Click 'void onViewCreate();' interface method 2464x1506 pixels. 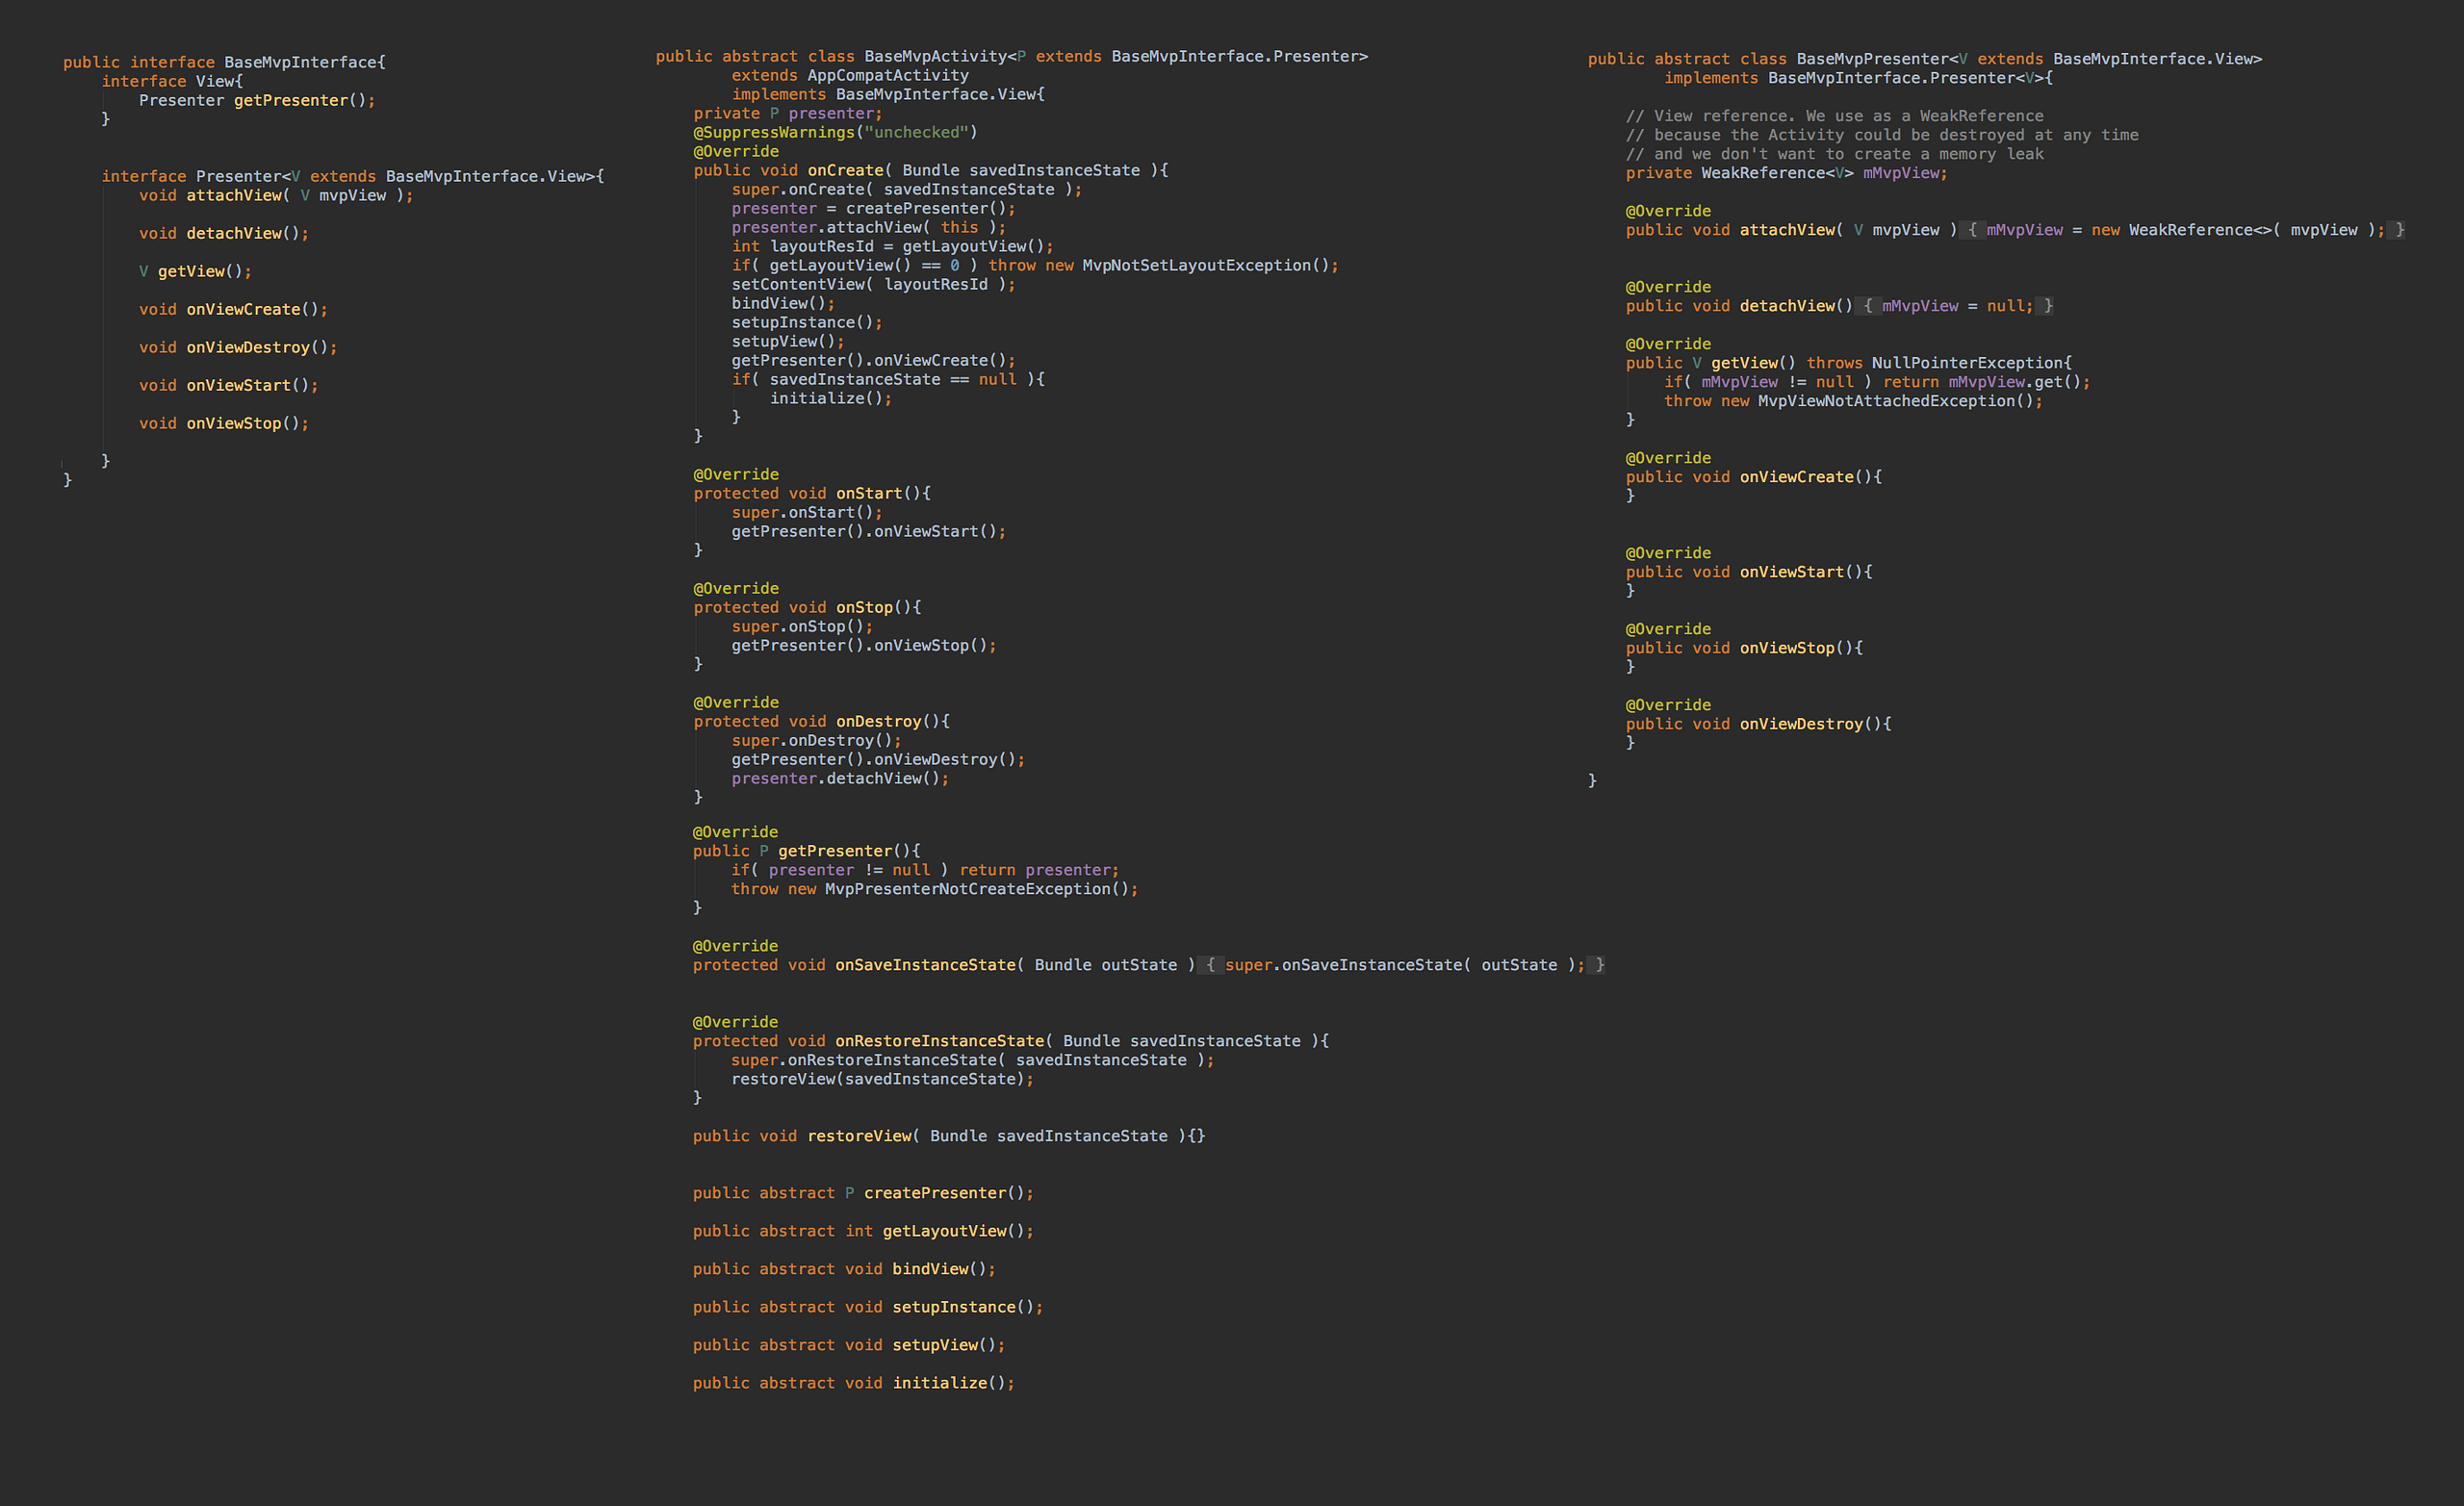click(233, 309)
